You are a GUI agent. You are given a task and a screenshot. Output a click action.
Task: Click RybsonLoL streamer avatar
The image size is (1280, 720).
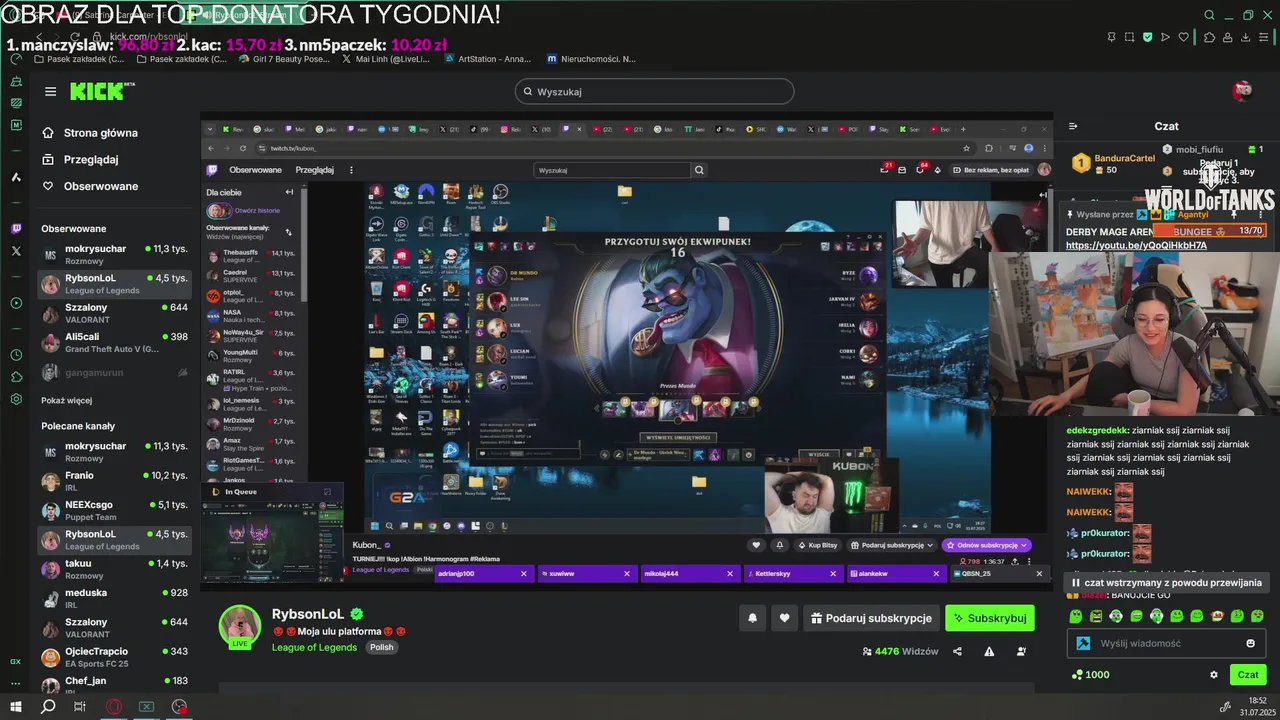point(240,626)
